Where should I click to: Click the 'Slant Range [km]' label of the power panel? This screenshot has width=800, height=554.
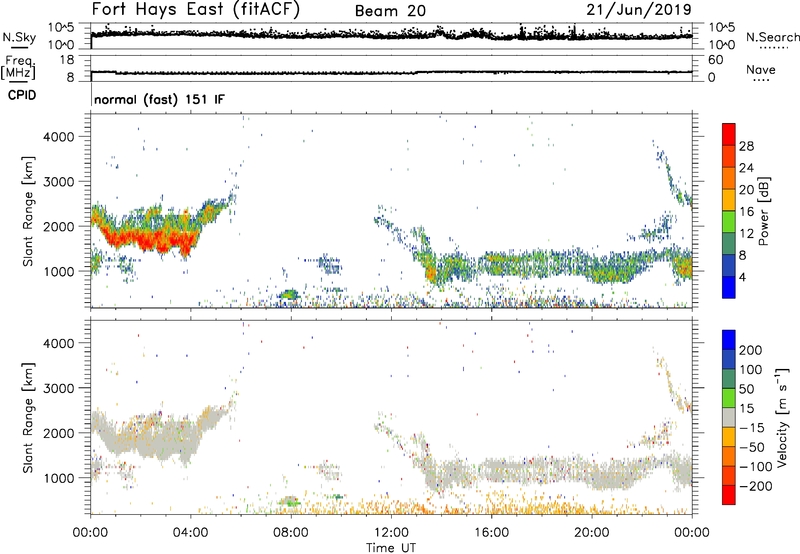[28, 211]
